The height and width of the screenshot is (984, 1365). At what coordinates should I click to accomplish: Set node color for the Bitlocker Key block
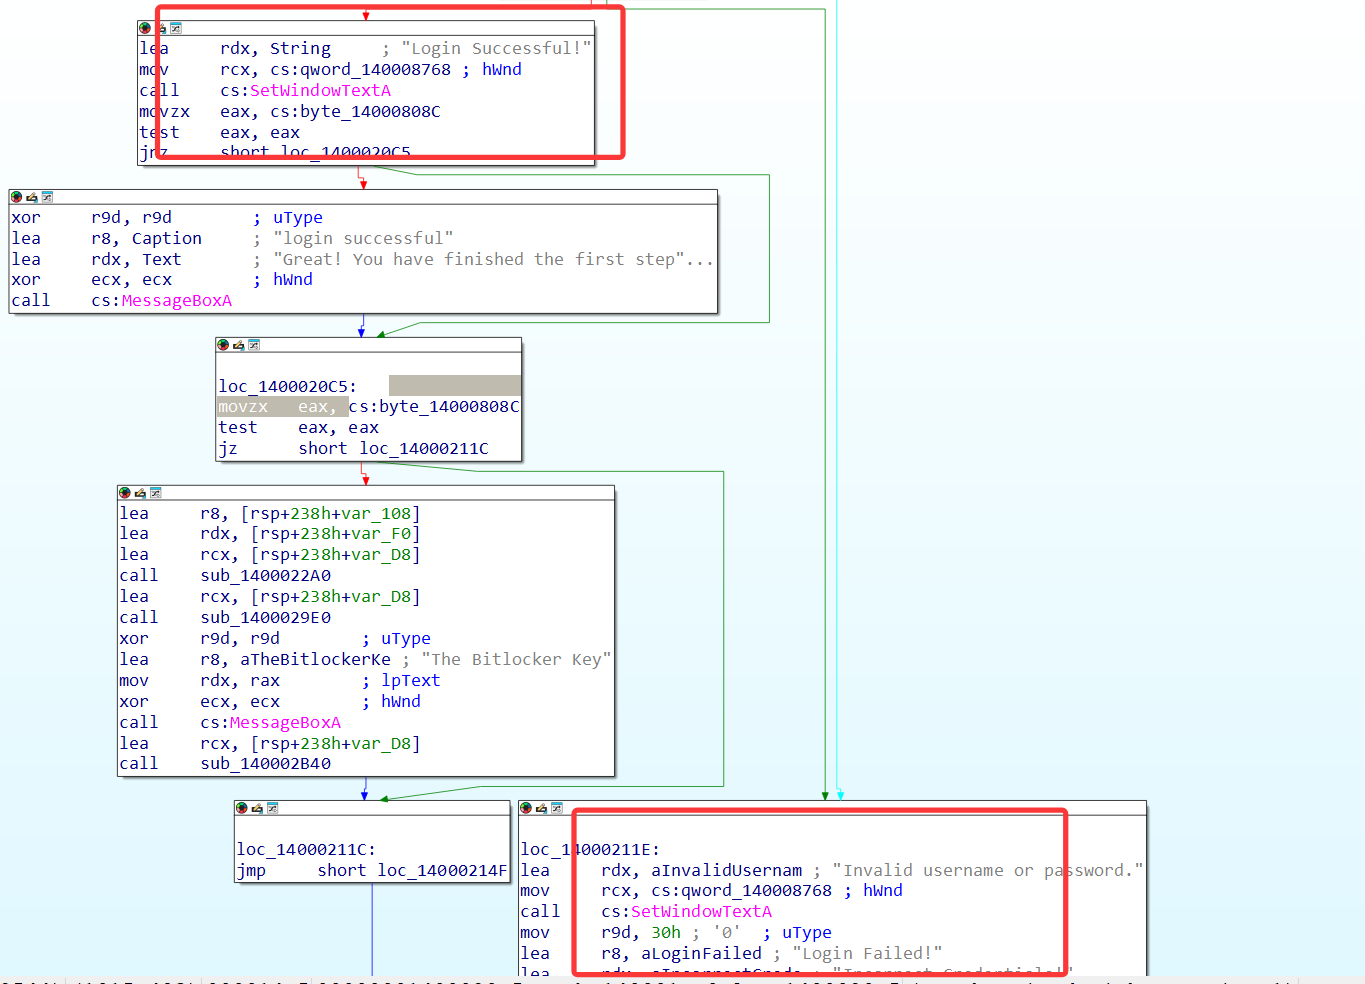click(124, 493)
